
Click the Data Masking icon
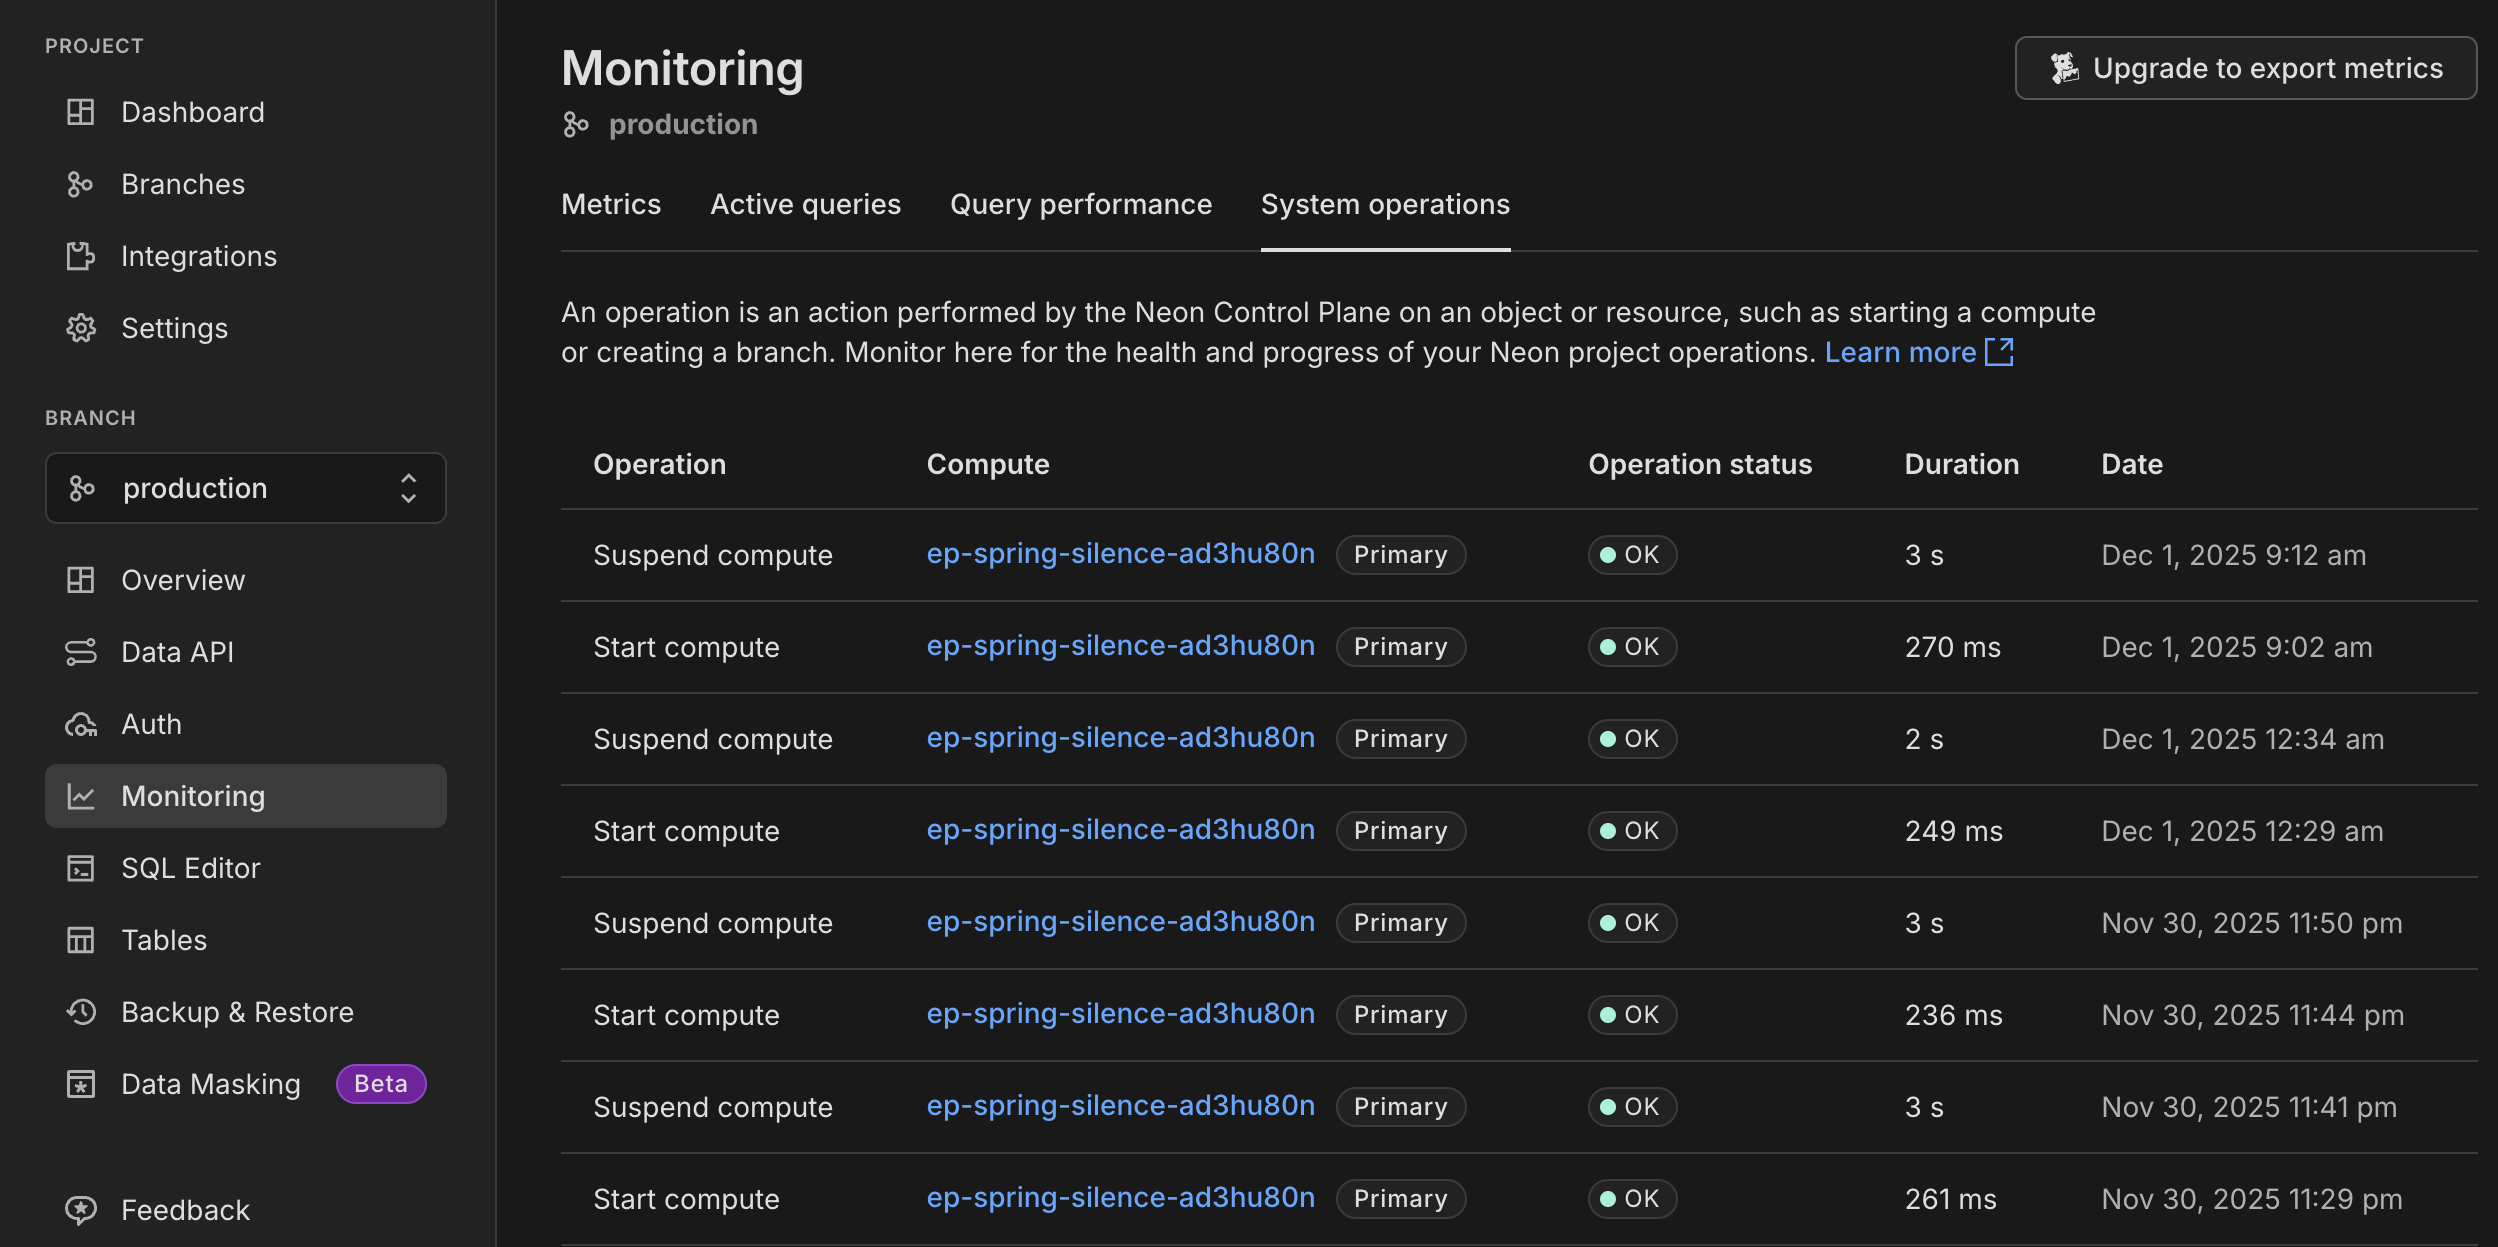point(80,1084)
